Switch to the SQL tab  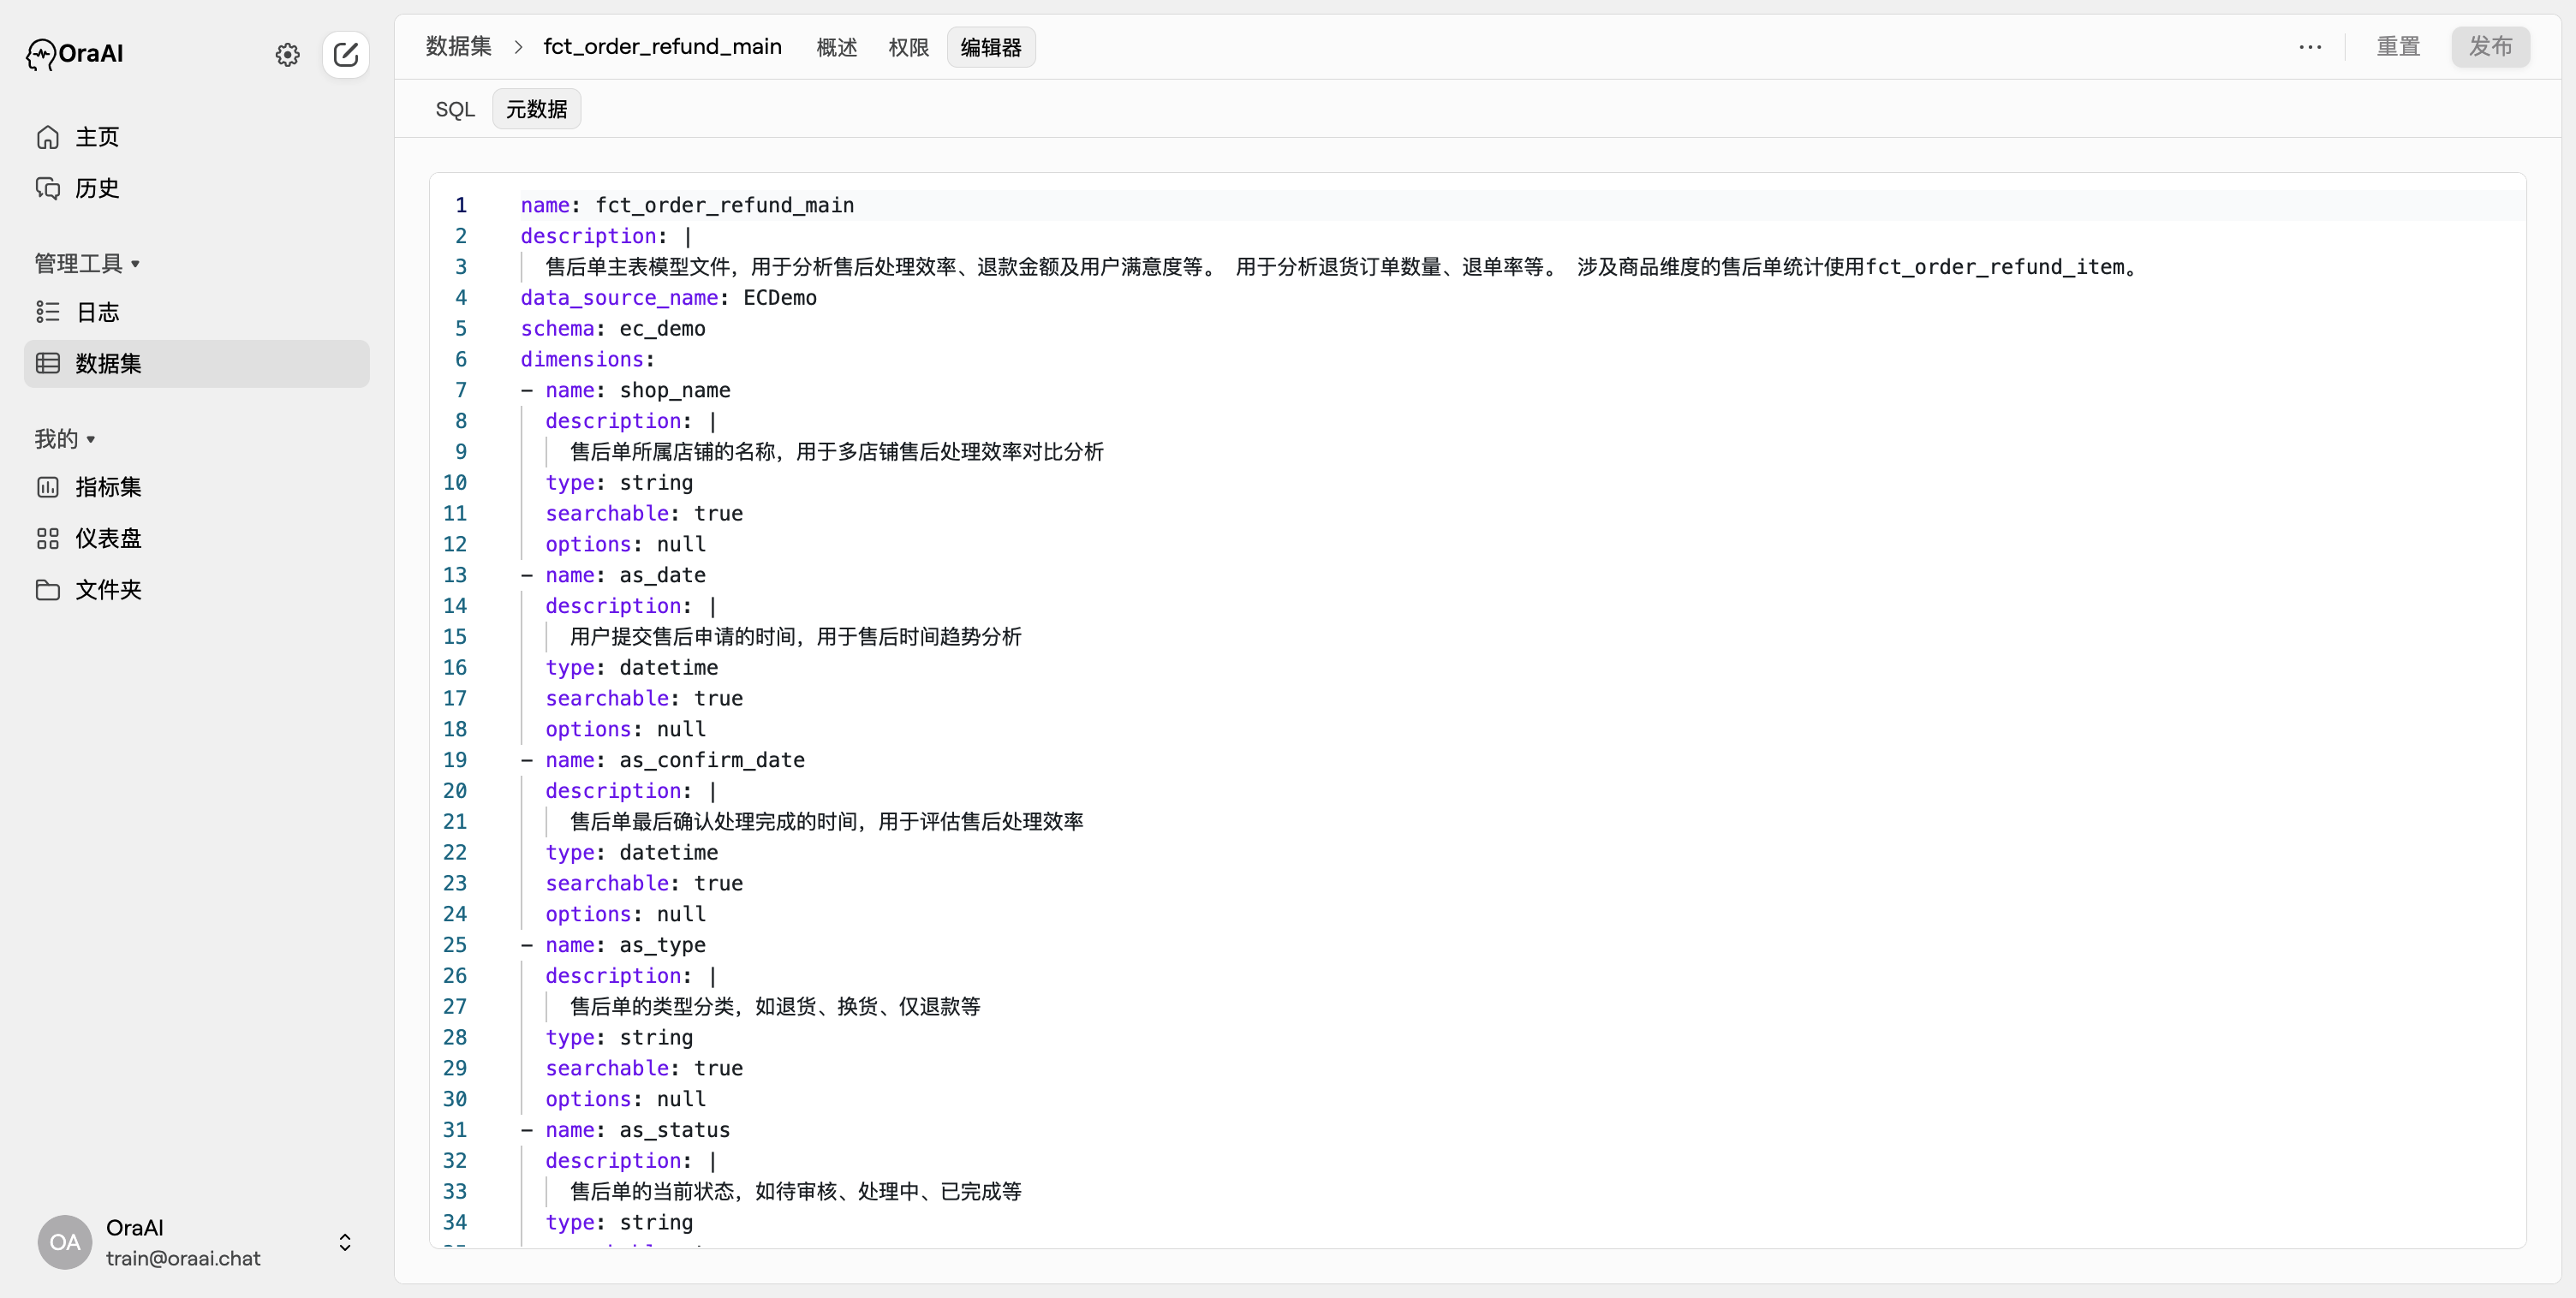[x=455, y=109]
